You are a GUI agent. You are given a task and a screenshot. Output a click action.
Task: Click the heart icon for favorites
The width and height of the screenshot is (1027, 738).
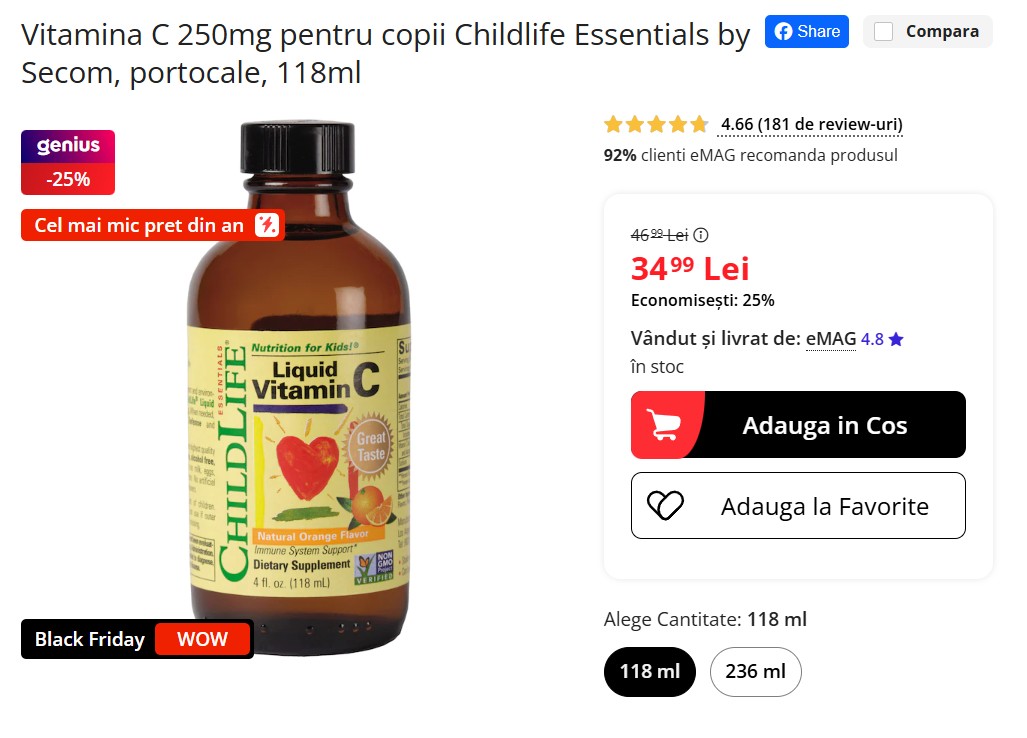click(665, 506)
